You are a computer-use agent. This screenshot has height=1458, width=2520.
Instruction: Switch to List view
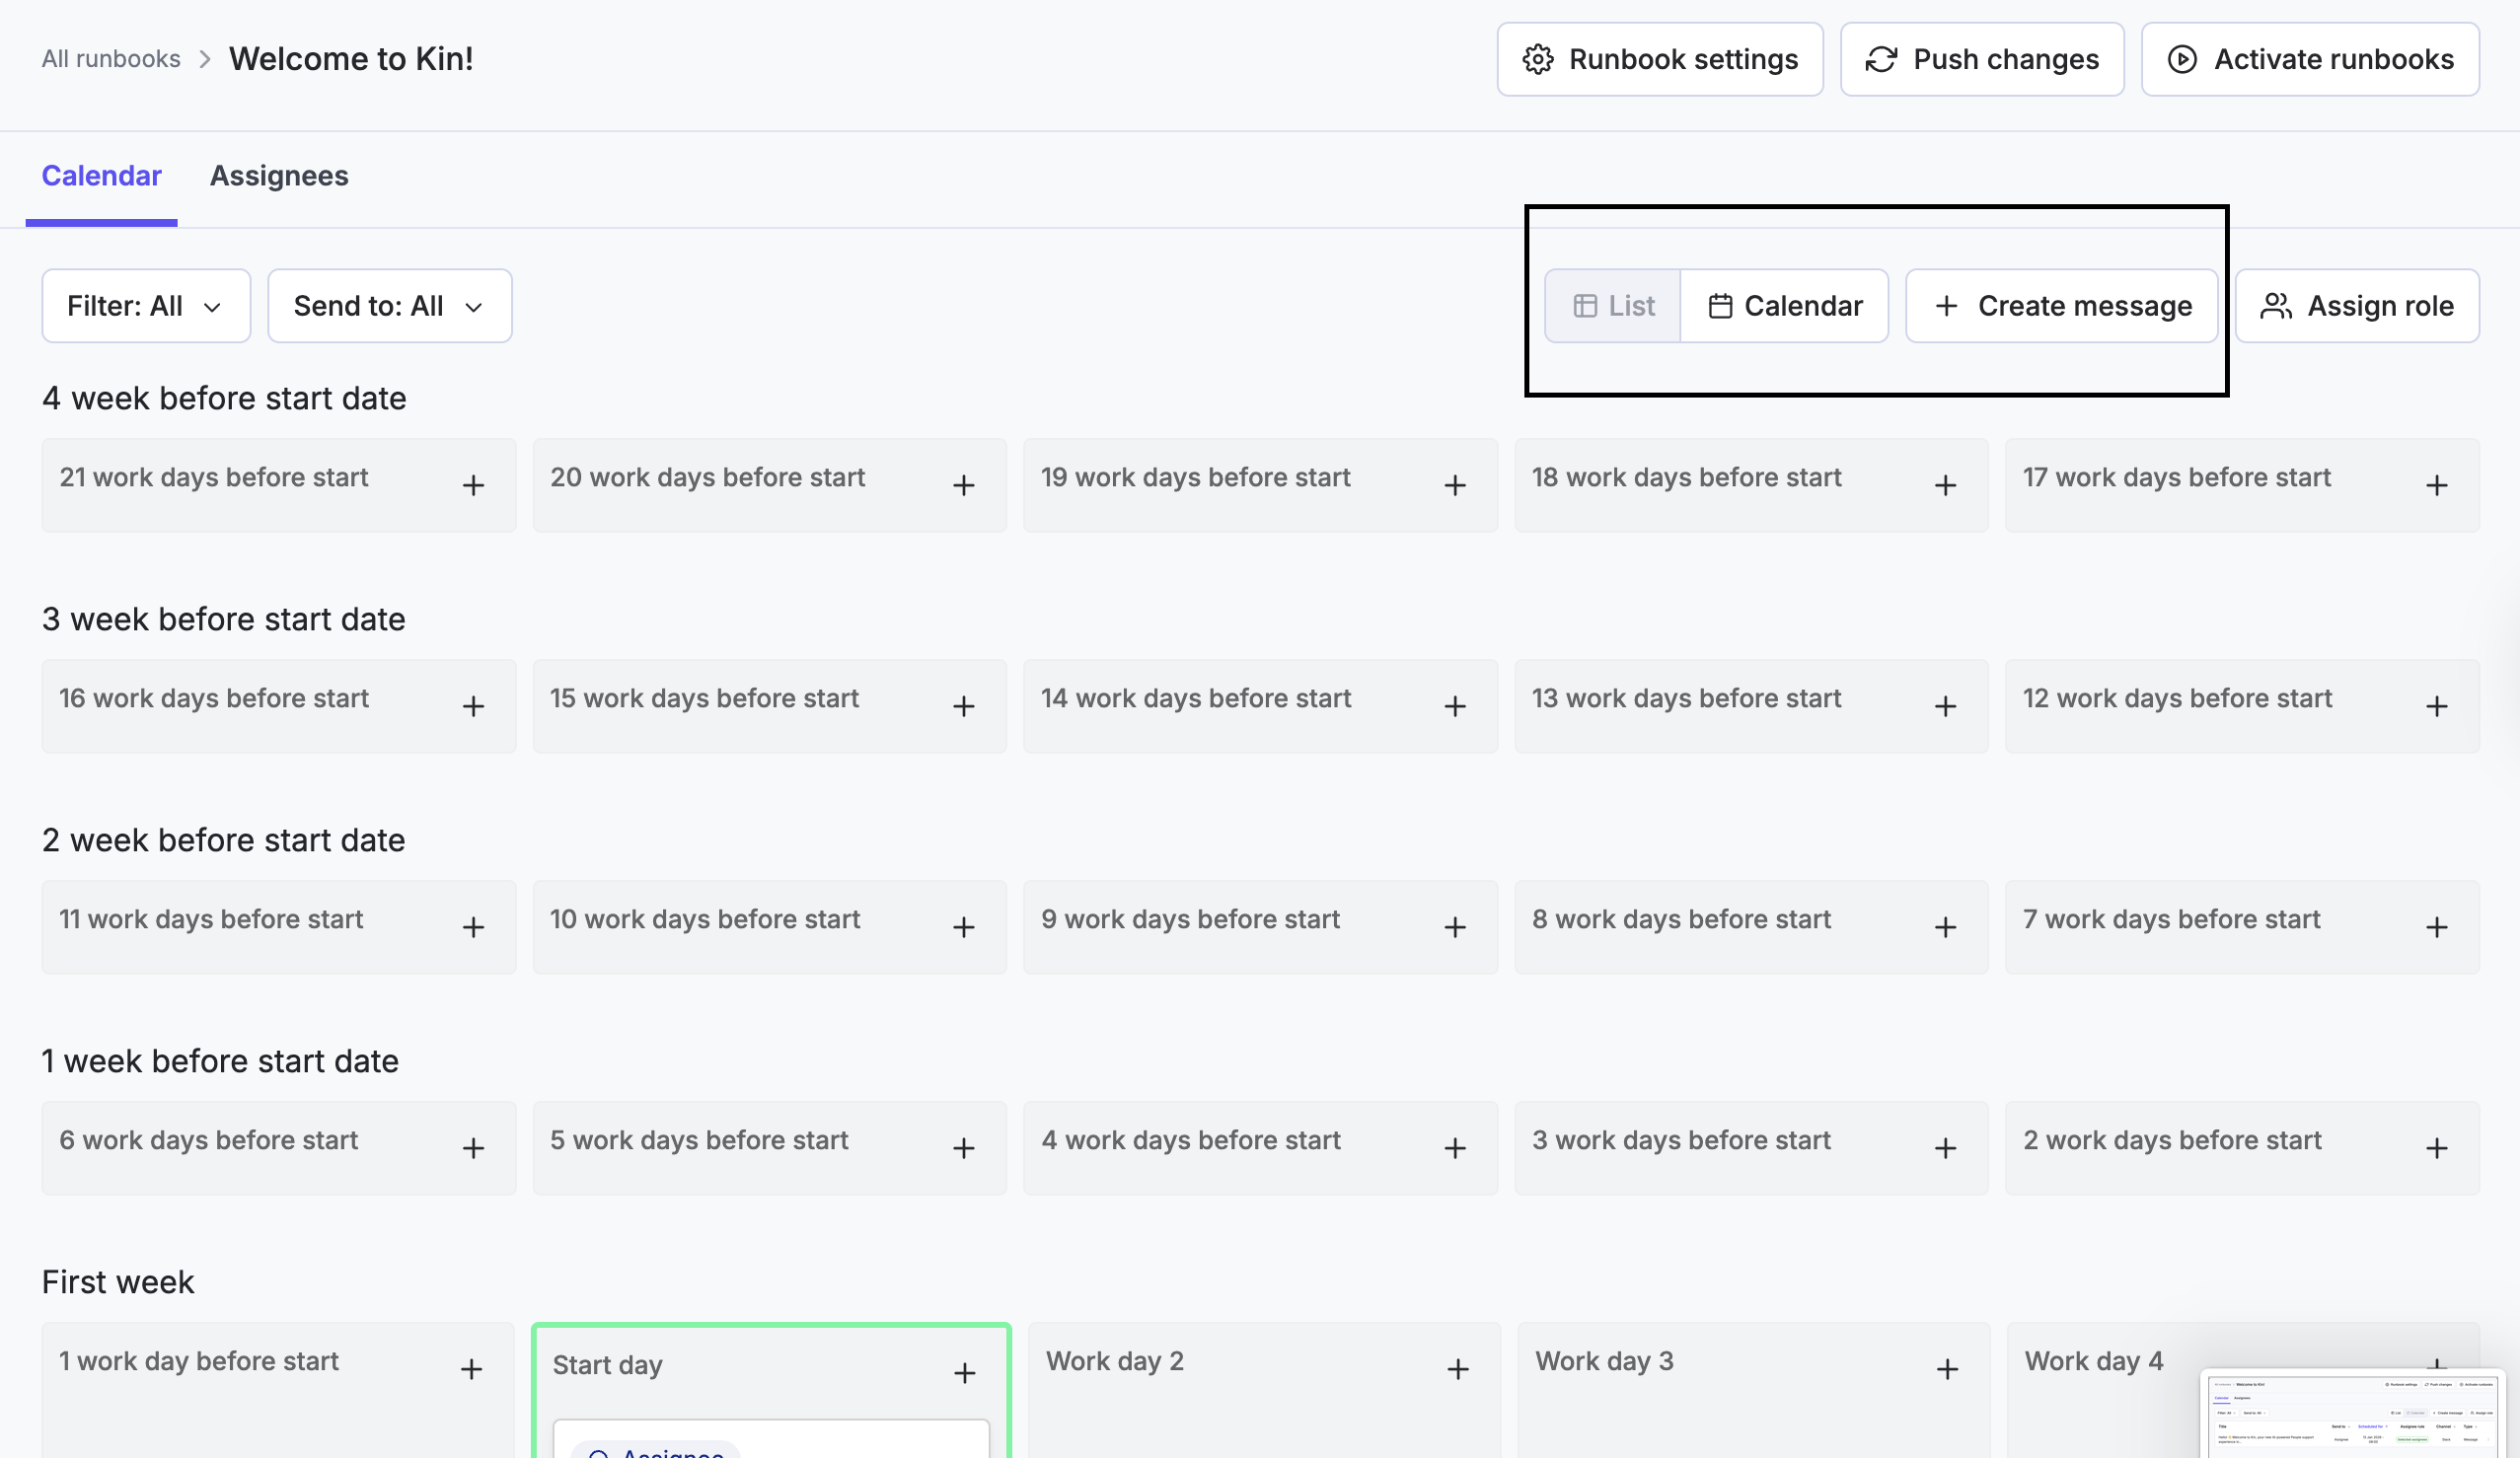1613,306
